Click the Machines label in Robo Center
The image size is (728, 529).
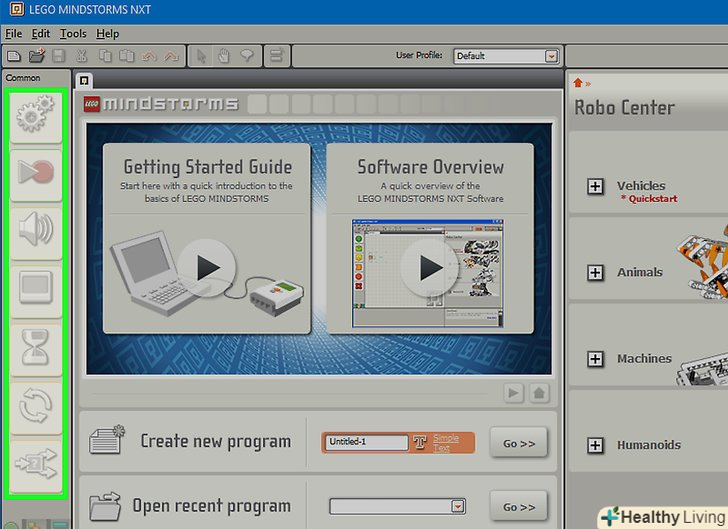click(644, 359)
